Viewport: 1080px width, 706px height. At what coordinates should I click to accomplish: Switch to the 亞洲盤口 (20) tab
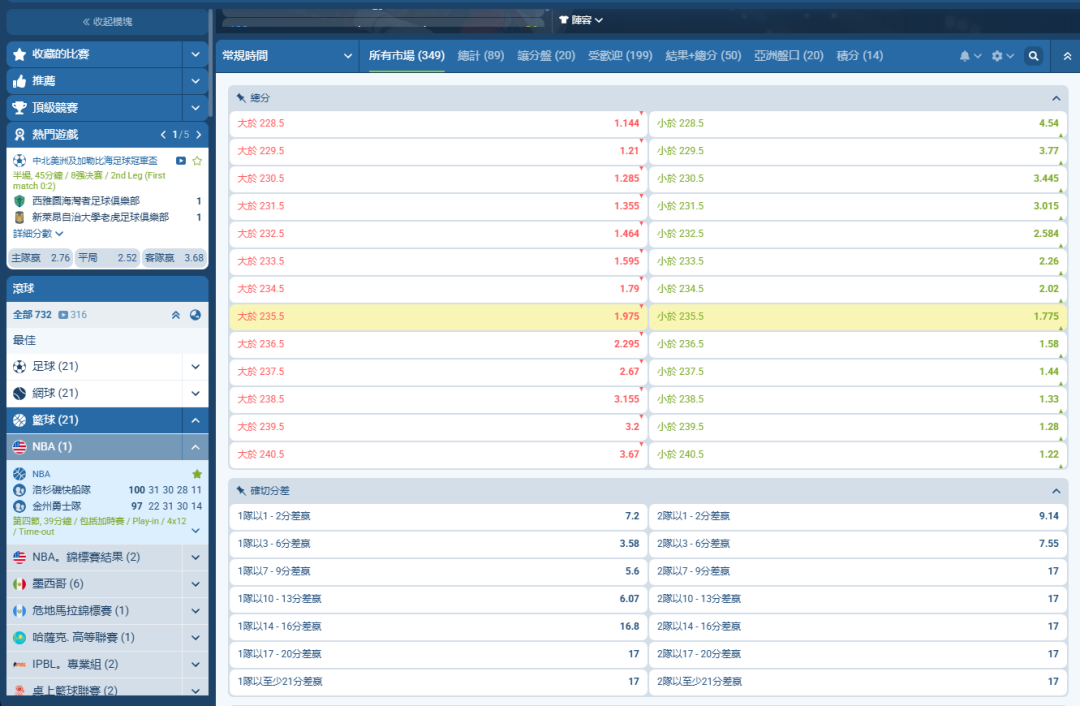pyautogui.click(x=788, y=56)
